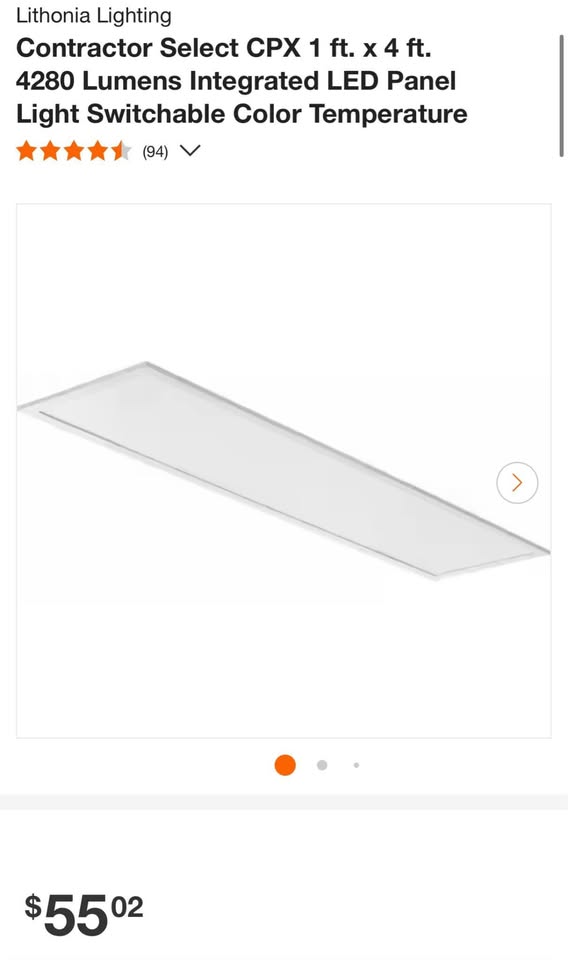Click the LED panel light product photo
The image size is (568, 960).
(x=283, y=470)
